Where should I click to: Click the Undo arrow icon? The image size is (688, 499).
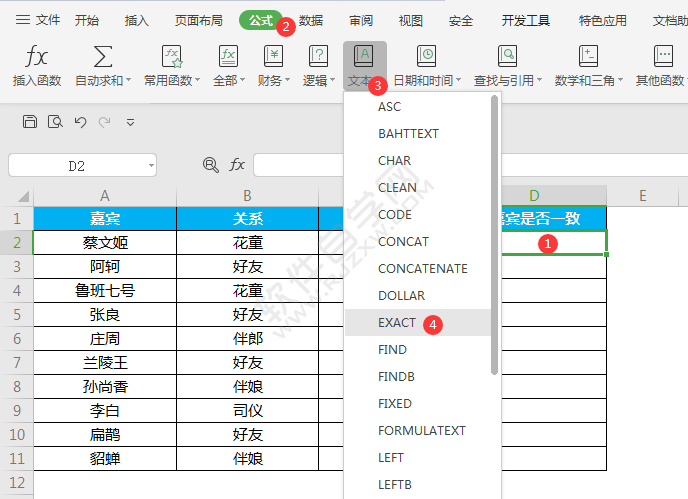pos(80,122)
